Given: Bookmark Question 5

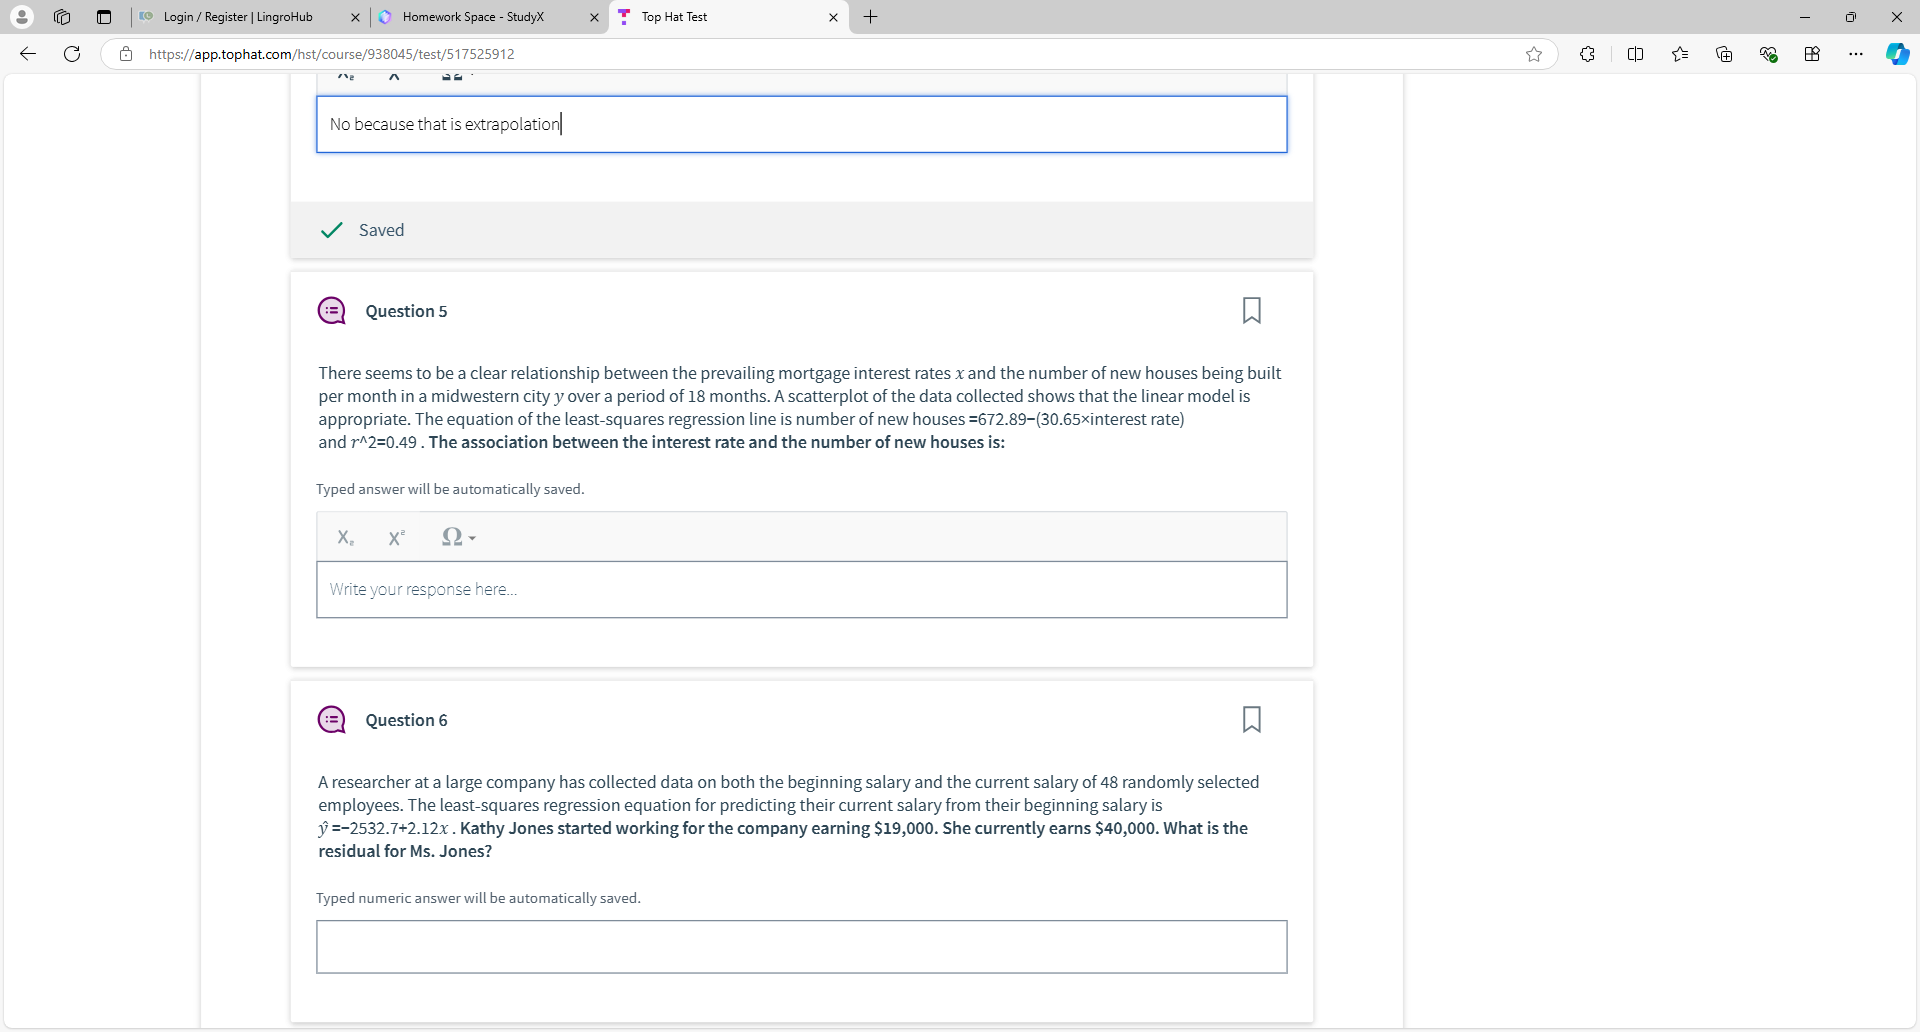Looking at the screenshot, I should click(1251, 311).
